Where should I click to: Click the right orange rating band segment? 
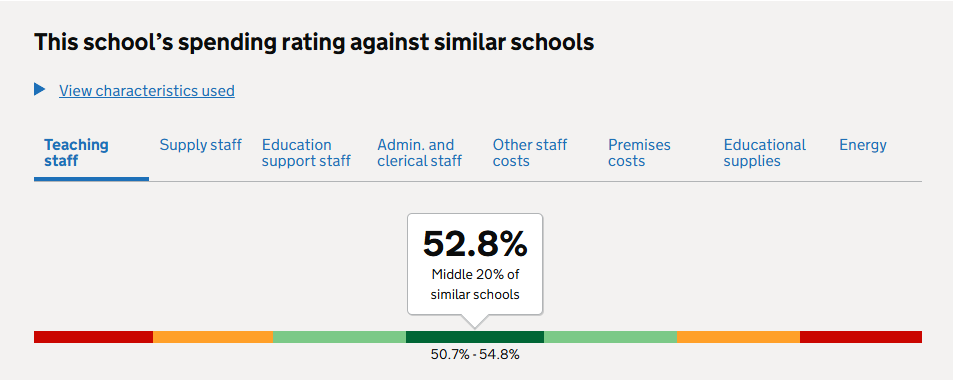(x=738, y=337)
